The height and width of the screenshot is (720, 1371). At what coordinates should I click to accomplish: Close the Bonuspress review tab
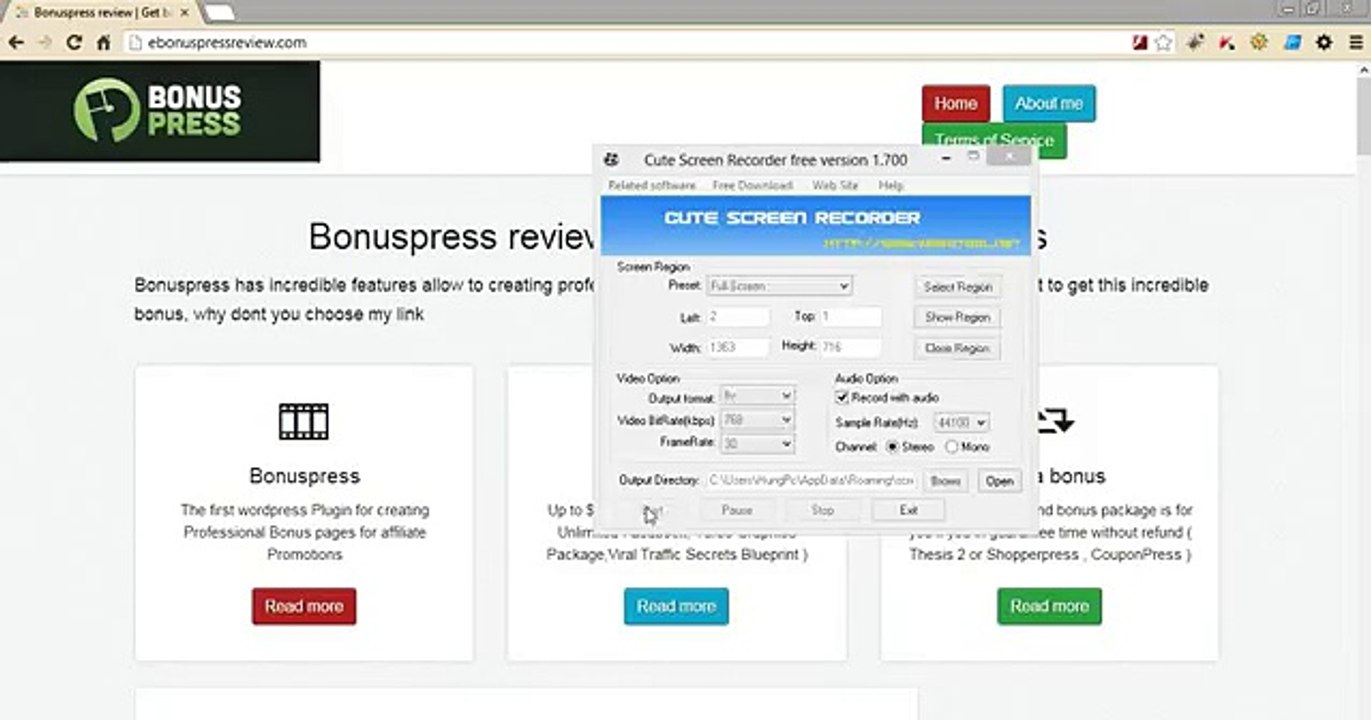coord(184,13)
